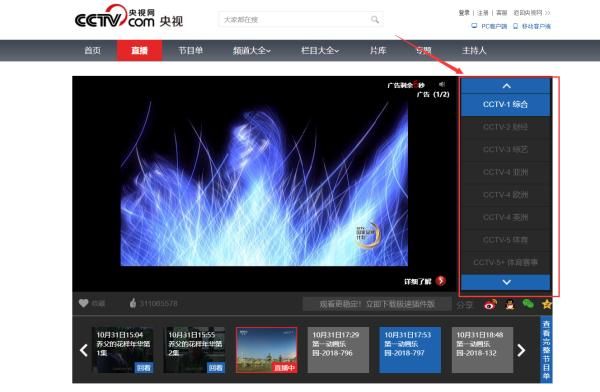Click the flame popularity icon

133,303
